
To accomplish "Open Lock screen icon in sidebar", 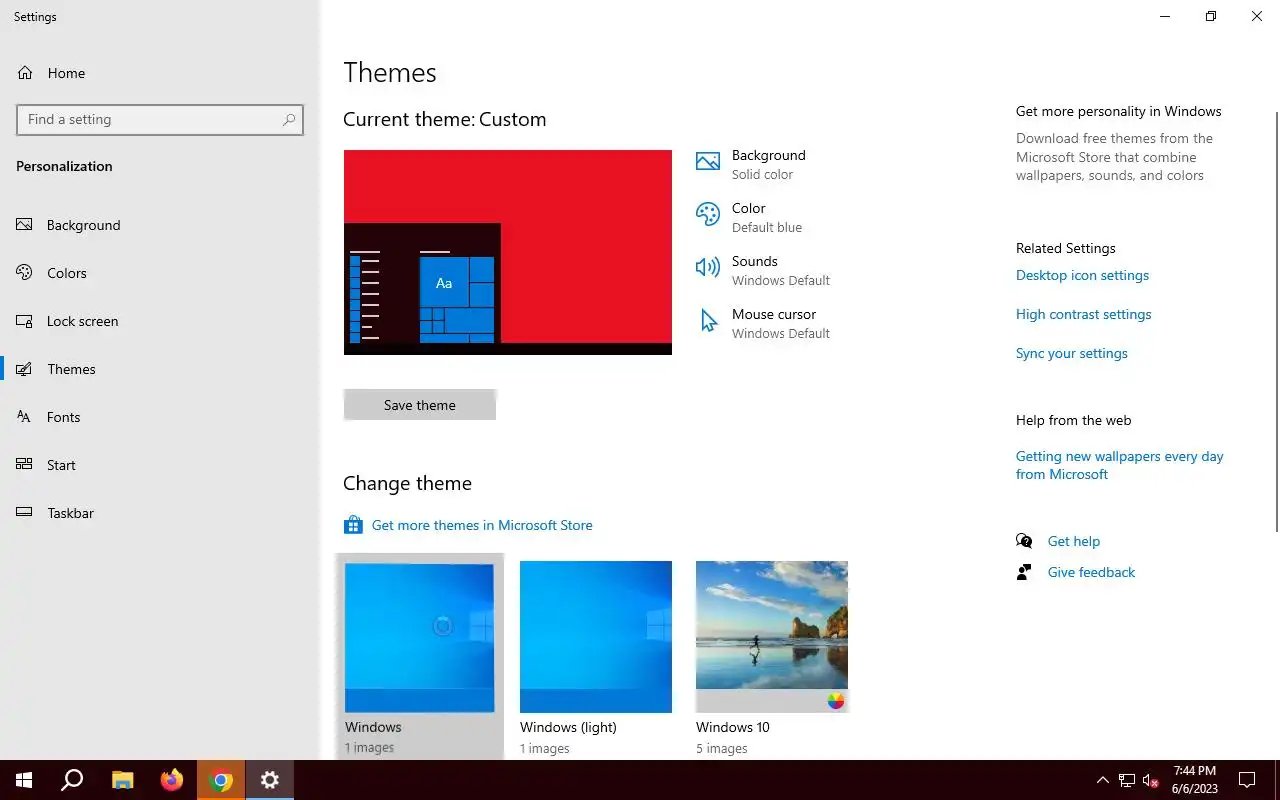I will click(x=25, y=321).
